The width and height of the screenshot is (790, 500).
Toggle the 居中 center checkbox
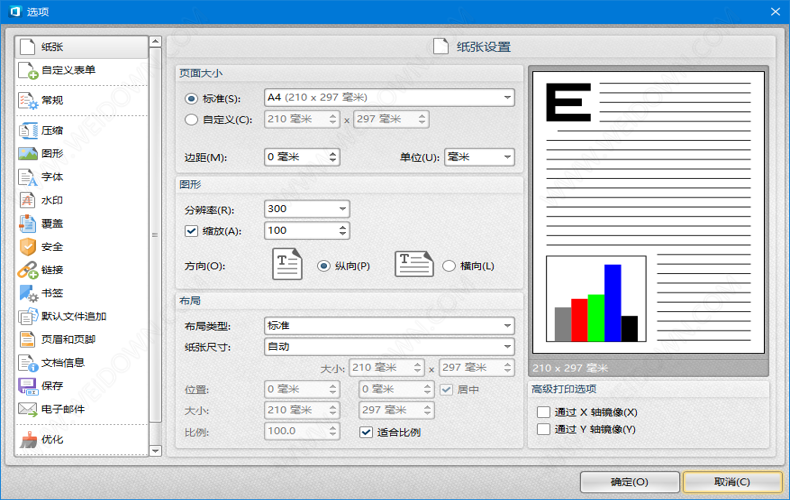coord(446,389)
